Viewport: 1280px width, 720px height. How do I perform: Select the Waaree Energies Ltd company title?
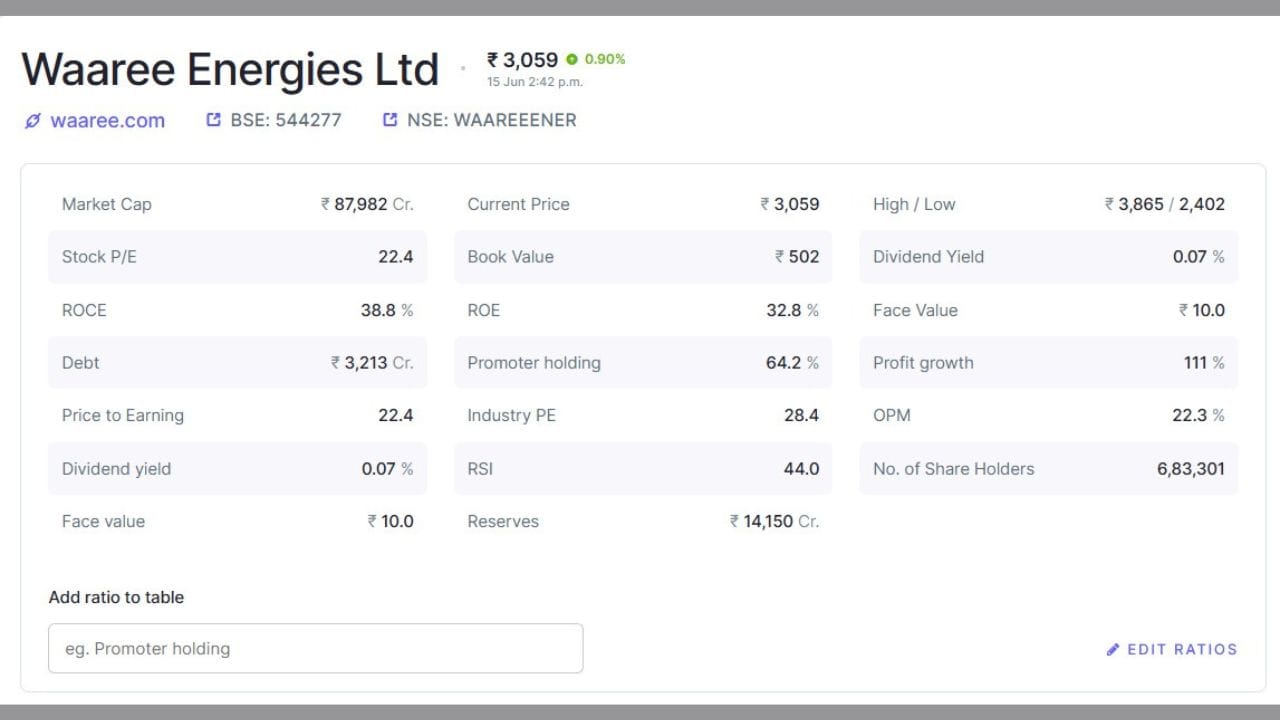[230, 69]
